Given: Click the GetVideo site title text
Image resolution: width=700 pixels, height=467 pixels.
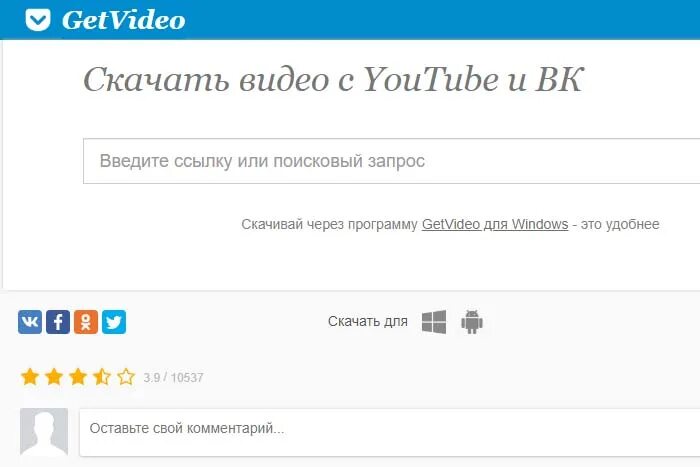Looking at the screenshot, I should tap(124, 20).
